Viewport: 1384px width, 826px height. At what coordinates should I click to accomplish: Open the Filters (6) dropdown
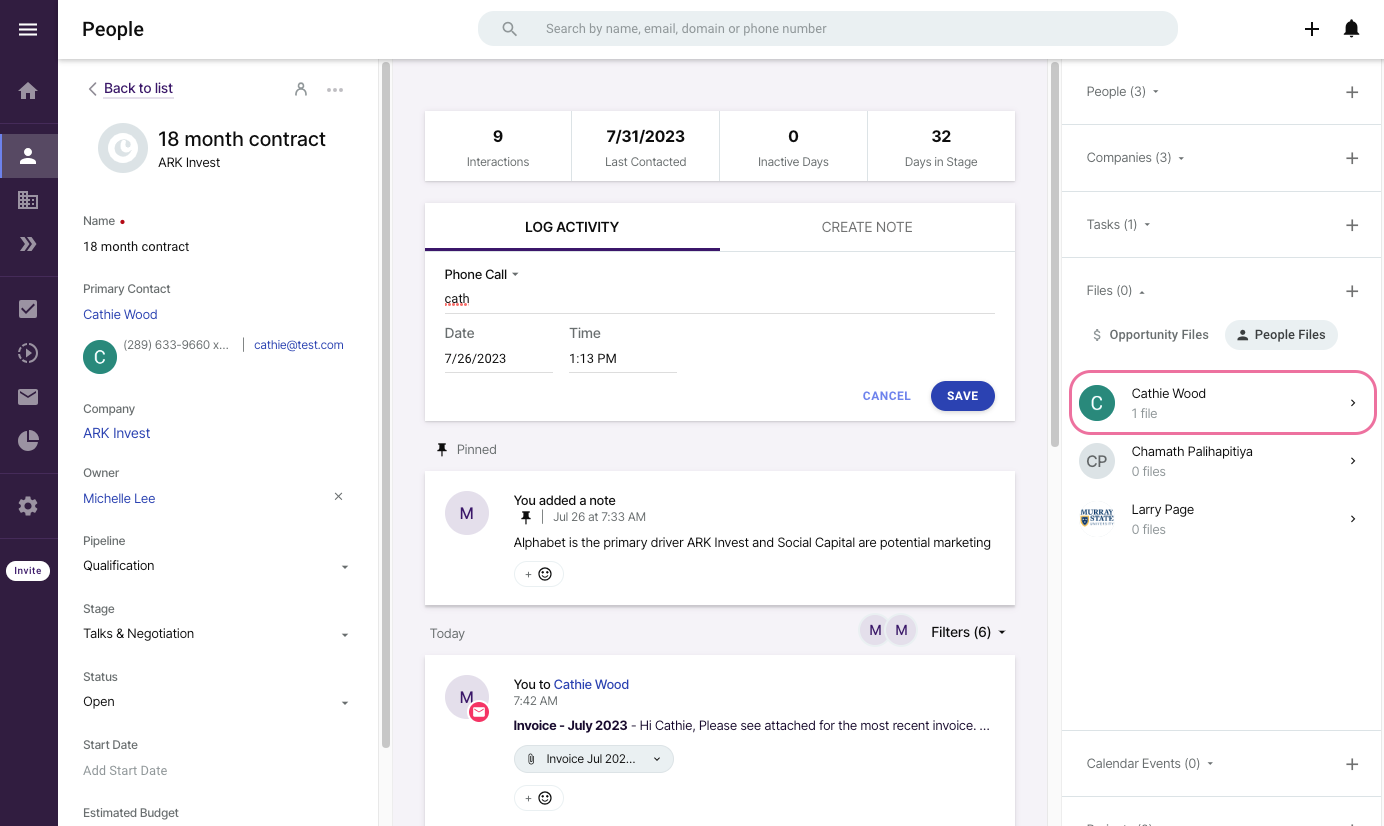968,632
